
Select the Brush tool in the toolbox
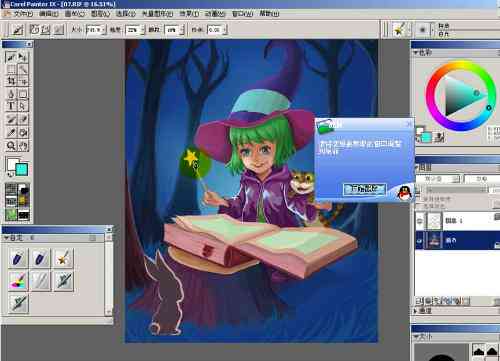point(11,57)
